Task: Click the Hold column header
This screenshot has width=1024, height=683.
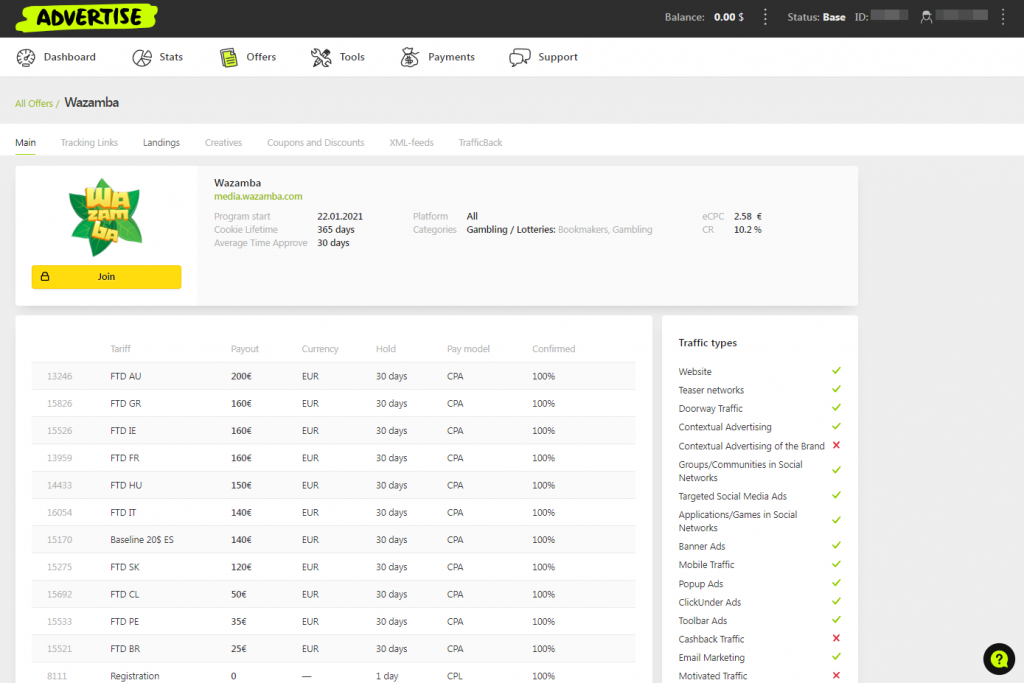Action: coord(385,349)
